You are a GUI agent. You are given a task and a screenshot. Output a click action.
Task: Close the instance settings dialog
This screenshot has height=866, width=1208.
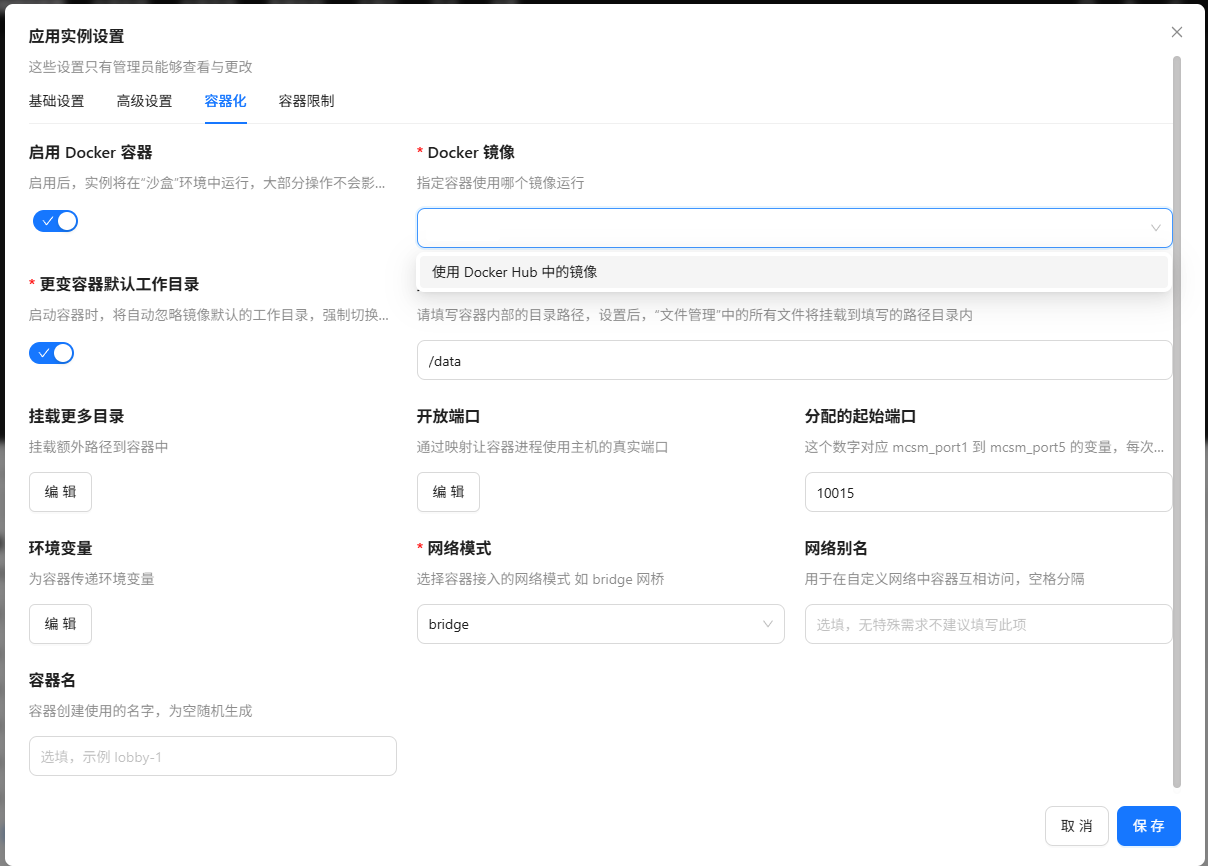pyautogui.click(x=1177, y=32)
